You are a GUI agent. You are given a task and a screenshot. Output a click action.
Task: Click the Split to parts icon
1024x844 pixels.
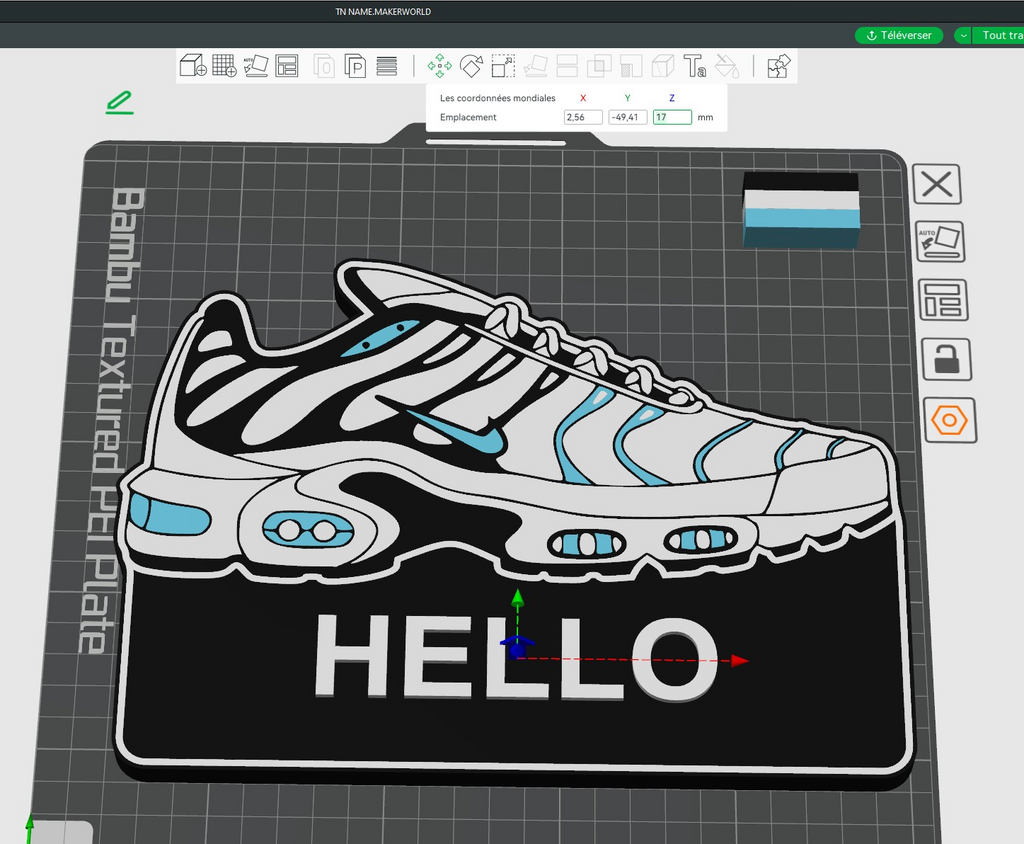point(355,66)
